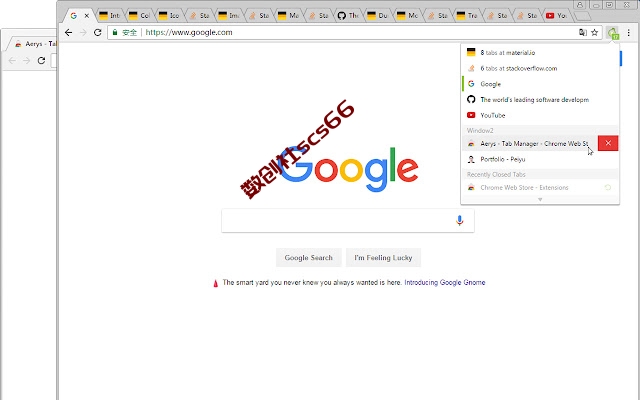The width and height of the screenshot is (640, 400).
Task: Click the Google Search button
Action: tap(309, 258)
